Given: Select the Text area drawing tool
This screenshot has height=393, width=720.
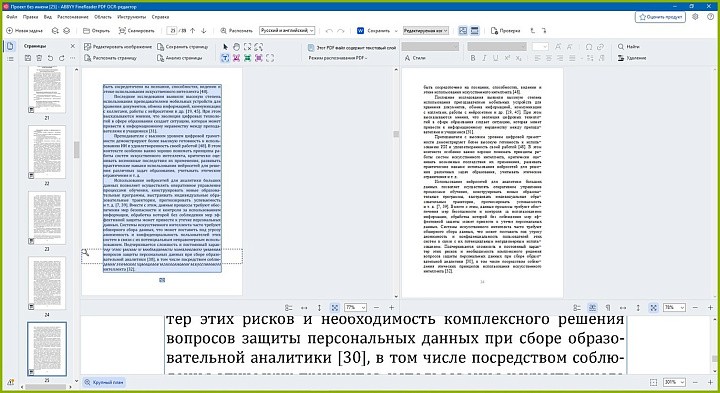Looking at the screenshot, I should point(225,58).
